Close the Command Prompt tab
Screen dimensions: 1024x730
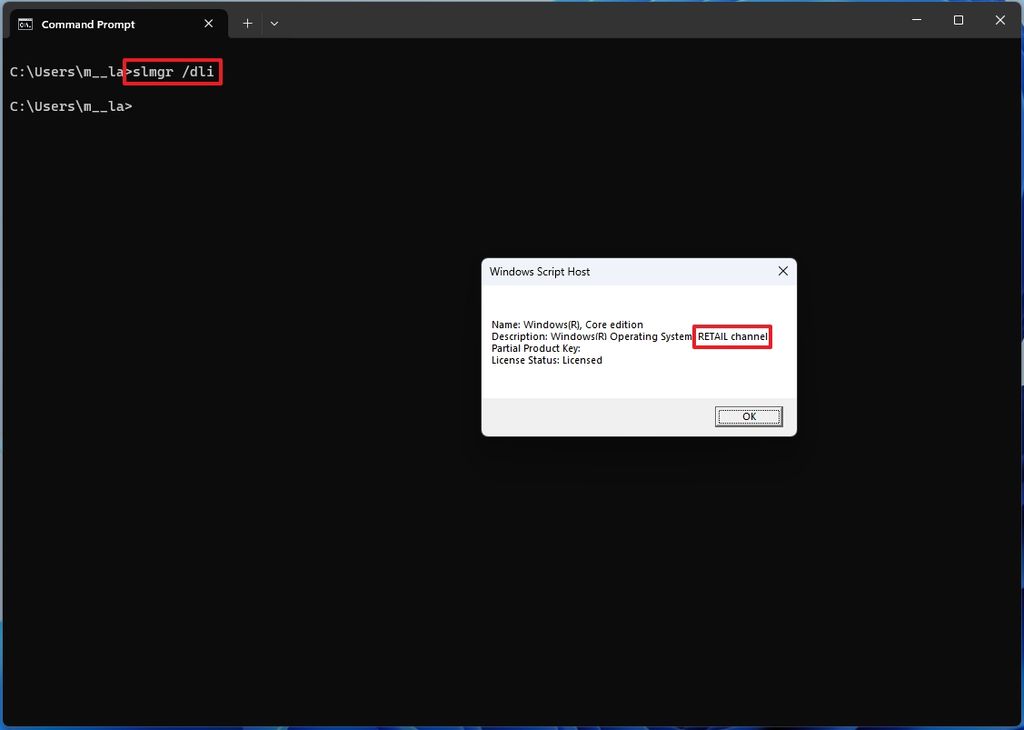click(x=208, y=24)
